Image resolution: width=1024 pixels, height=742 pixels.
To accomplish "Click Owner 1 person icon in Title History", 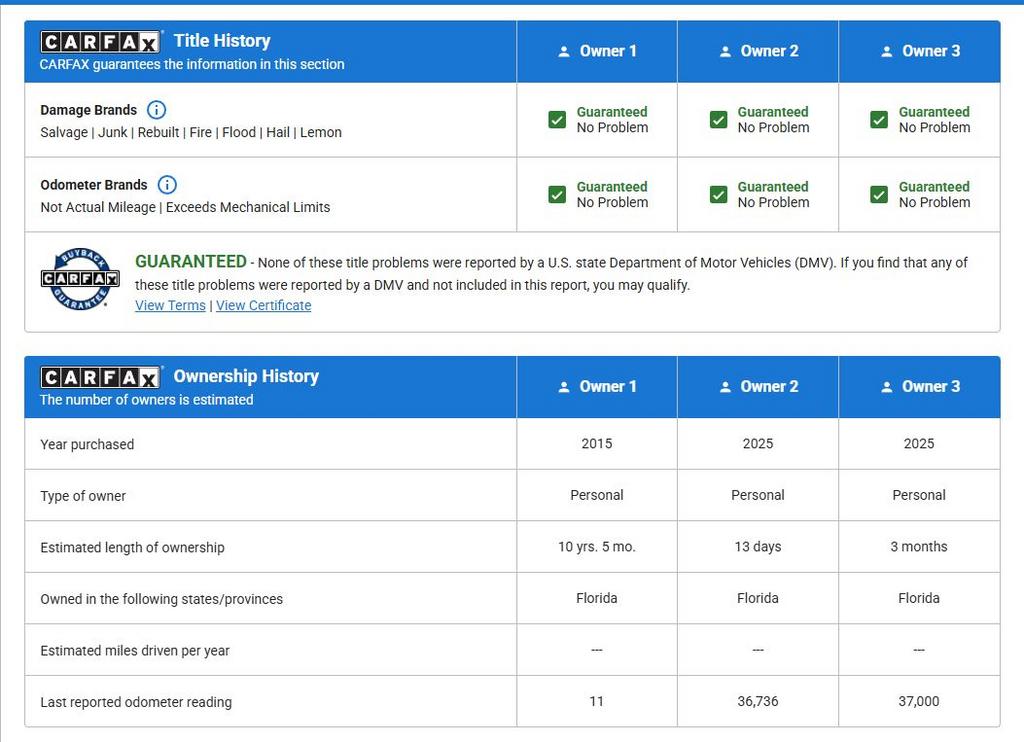I will 564,51.
